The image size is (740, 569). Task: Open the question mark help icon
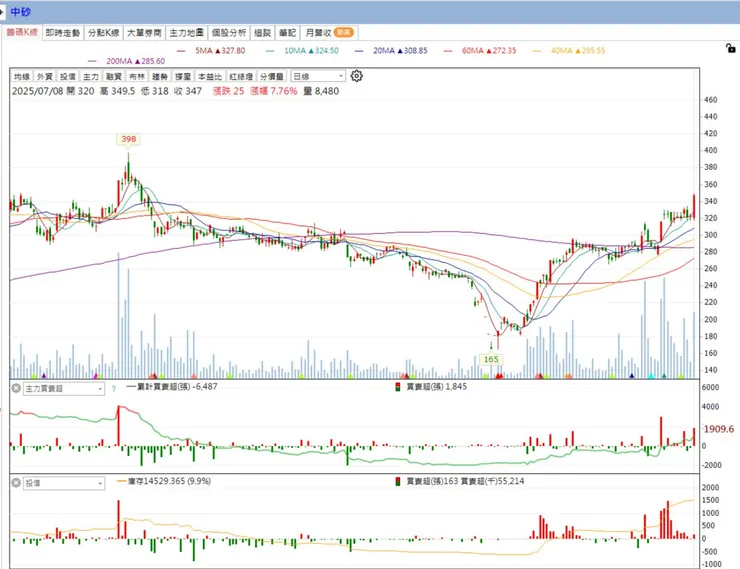point(114,389)
